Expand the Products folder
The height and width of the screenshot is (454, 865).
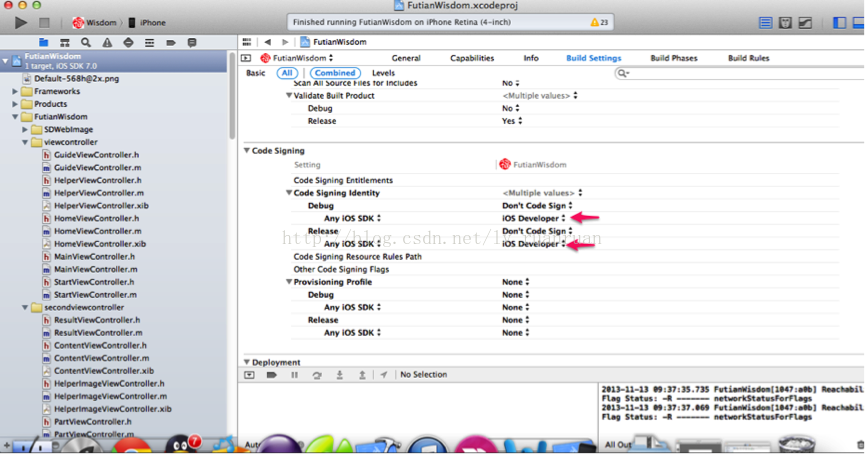pyautogui.click(x=15, y=104)
